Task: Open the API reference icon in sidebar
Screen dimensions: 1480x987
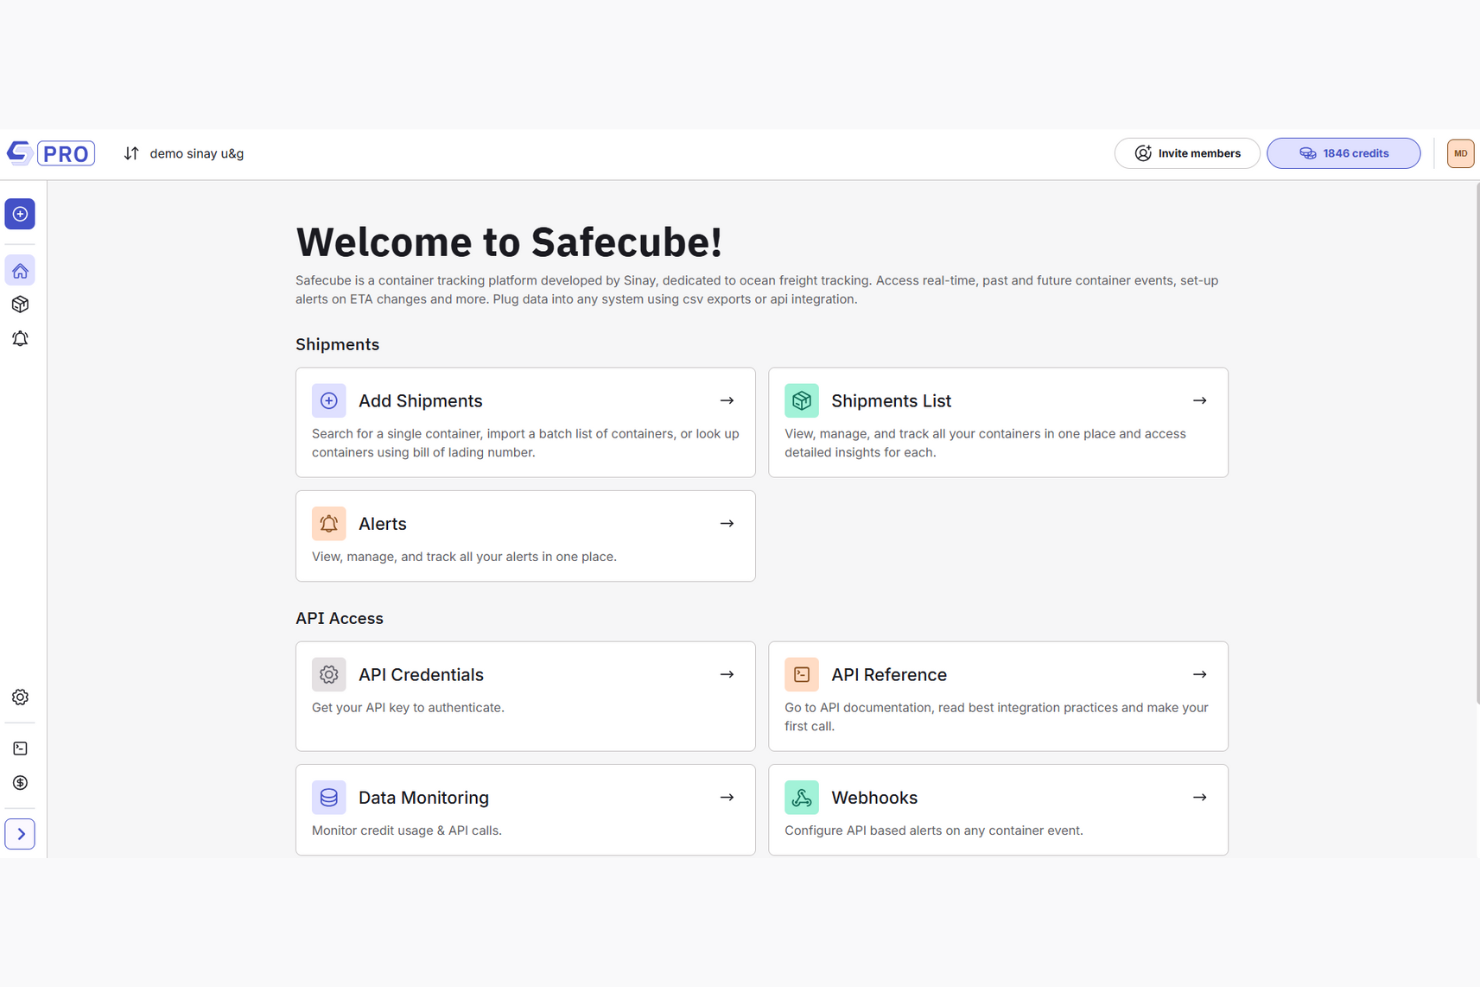Action: pyautogui.click(x=20, y=748)
